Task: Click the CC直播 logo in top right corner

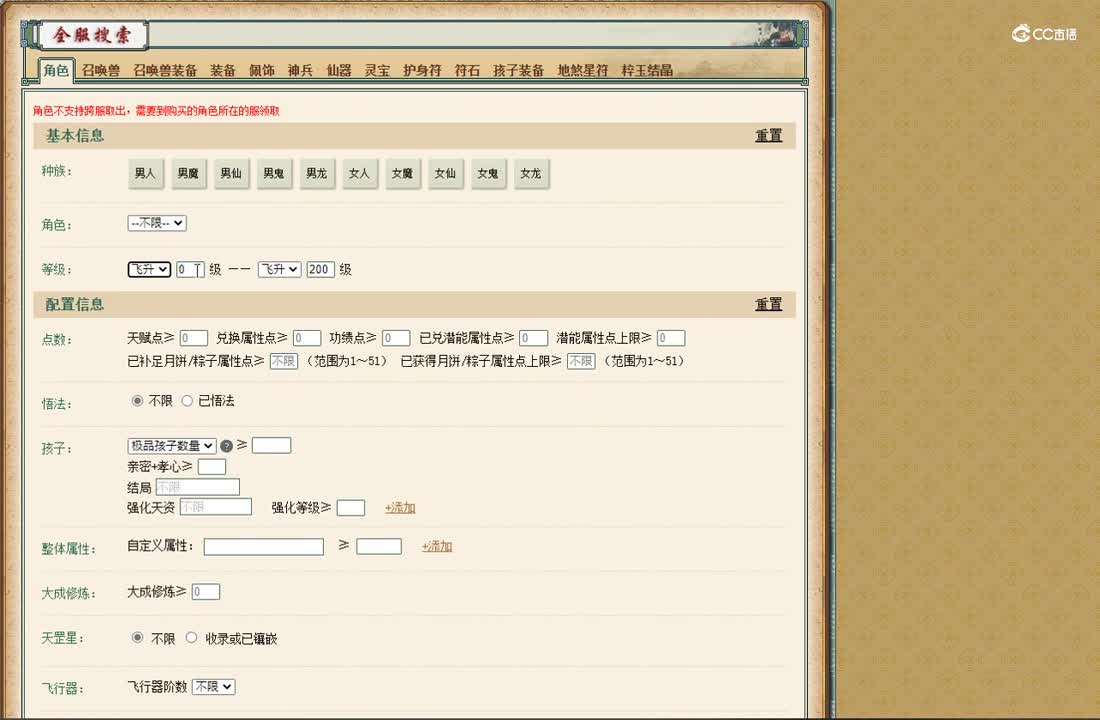Action: tap(1042, 32)
